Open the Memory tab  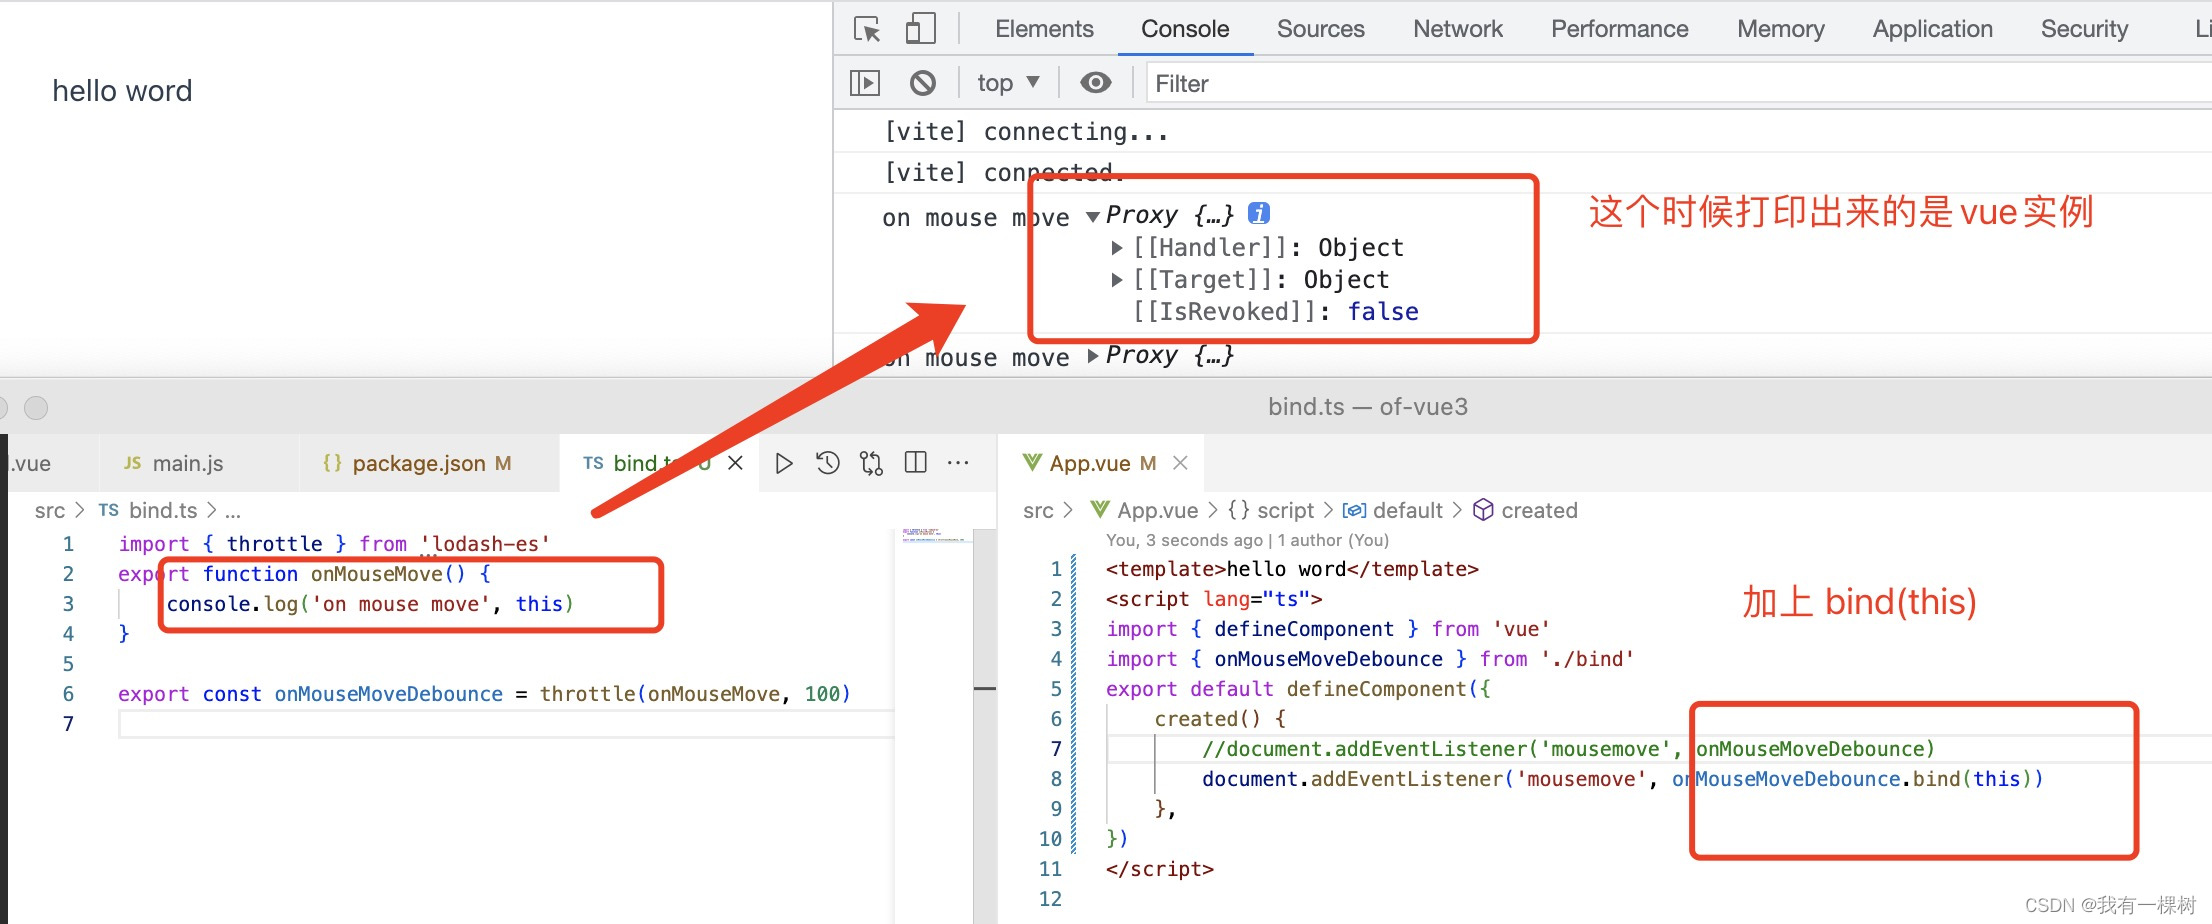point(1780,29)
